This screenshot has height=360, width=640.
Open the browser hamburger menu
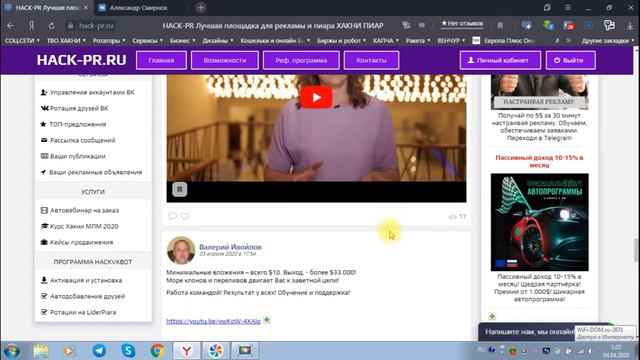pyautogui.click(x=568, y=7)
